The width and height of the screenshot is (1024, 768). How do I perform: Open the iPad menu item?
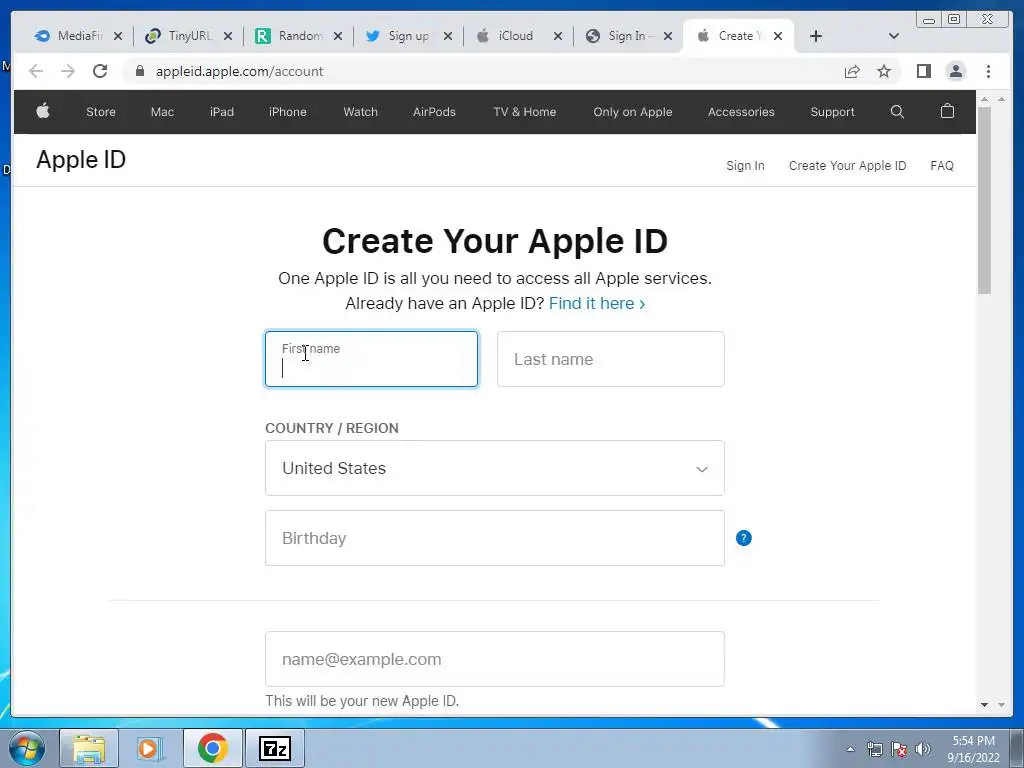221,112
